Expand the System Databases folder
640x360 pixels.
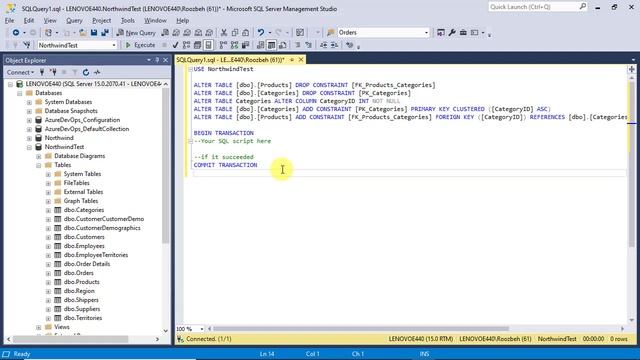pyautogui.click(x=29, y=102)
